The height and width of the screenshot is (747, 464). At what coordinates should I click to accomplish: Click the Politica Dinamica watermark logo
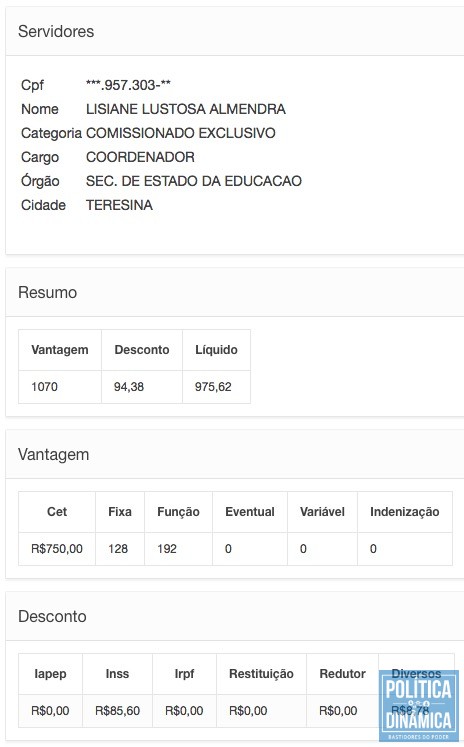click(x=419, y=706)
